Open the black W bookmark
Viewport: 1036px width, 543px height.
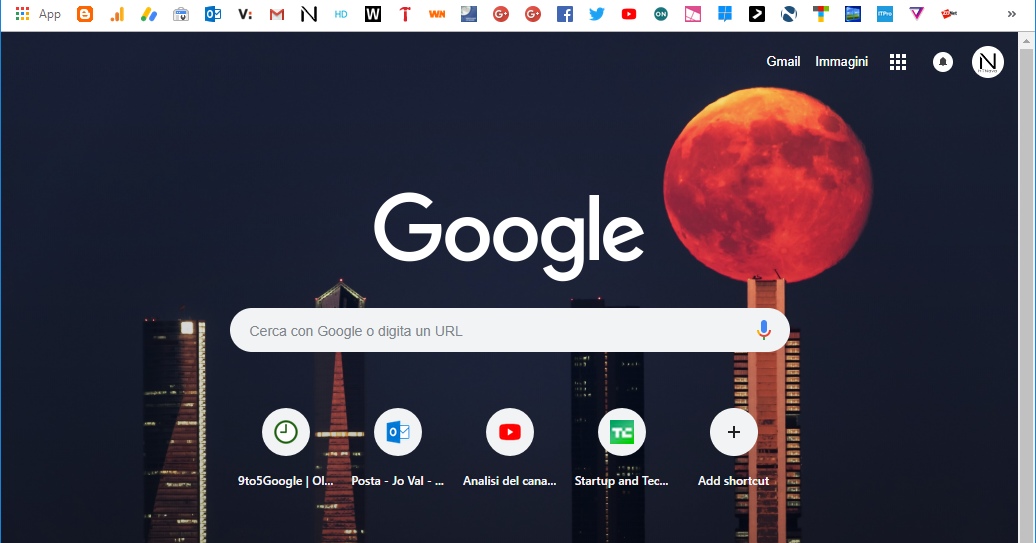pos(373,14)
